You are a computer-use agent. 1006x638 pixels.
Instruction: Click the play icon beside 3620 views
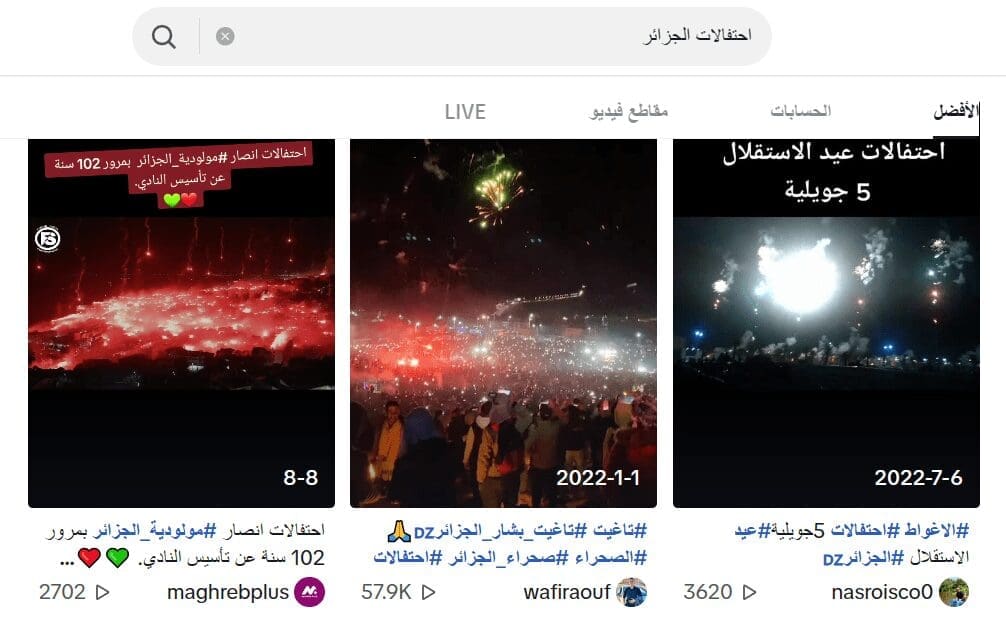(748, 592)
